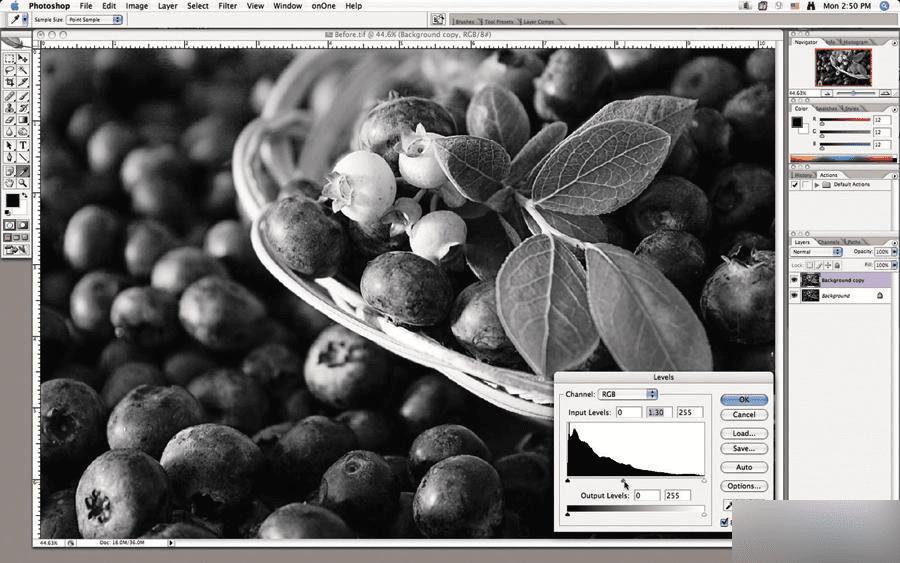Jump to ImageReady button in toolbox

tap(16, 250)
